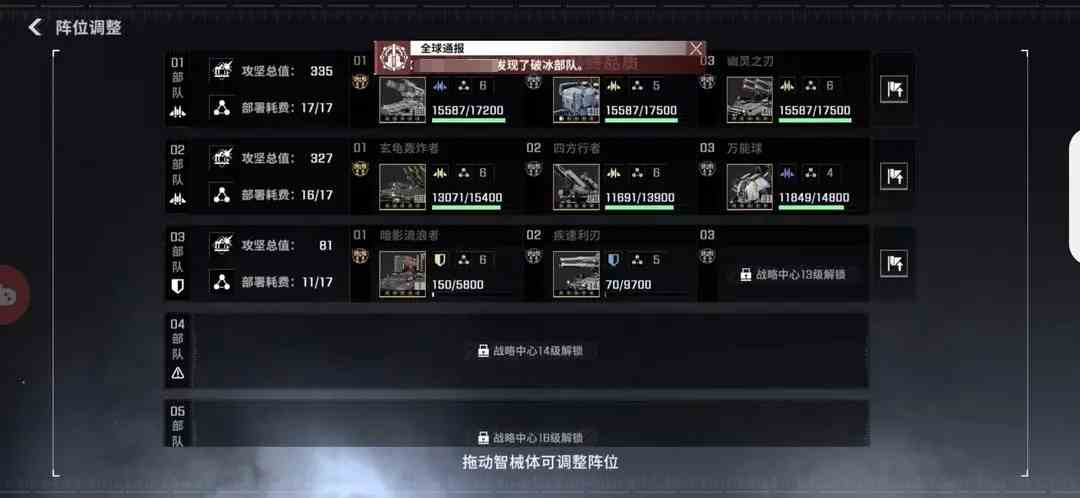
Task: Select the 暗影流浪者 unit thumbnail
Action: pos(402,274)
